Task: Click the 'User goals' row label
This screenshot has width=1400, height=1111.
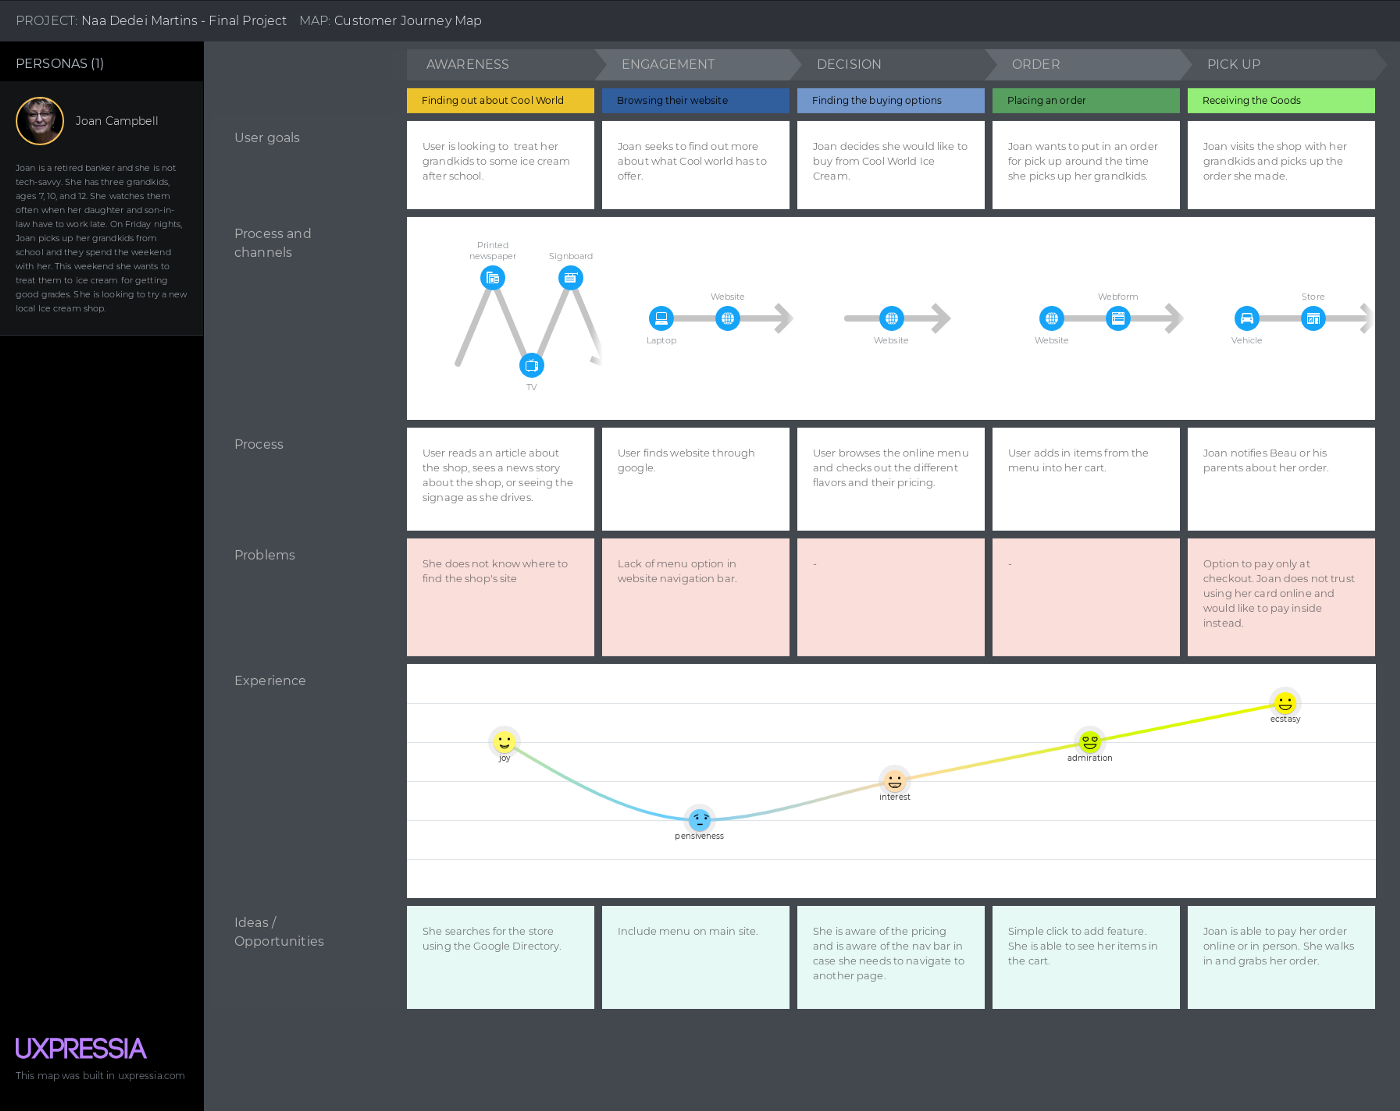Action: pyautogui.click(x=267, y=138)
